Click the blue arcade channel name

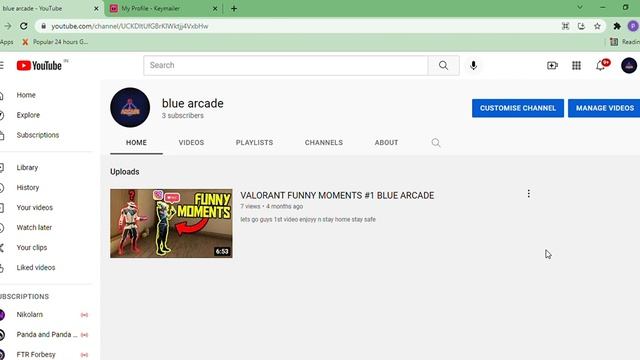[x=193, y=103]
